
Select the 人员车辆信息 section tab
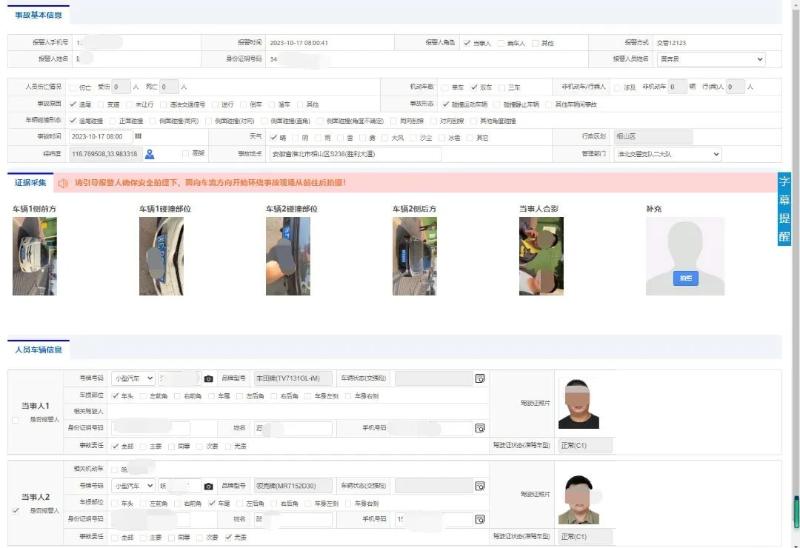coord(39,349)
